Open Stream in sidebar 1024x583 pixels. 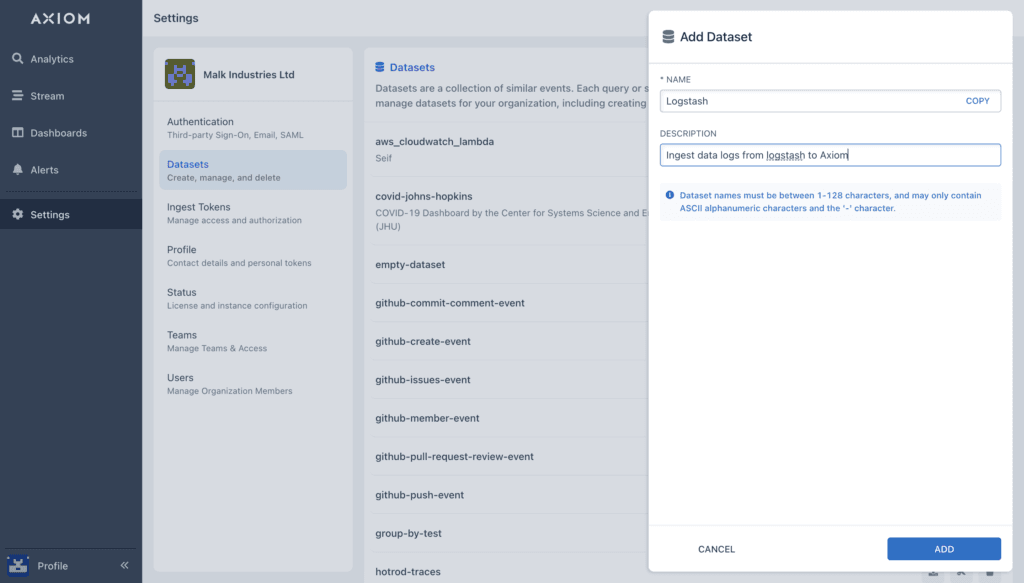pyautogui.click(x=47, y=96)
